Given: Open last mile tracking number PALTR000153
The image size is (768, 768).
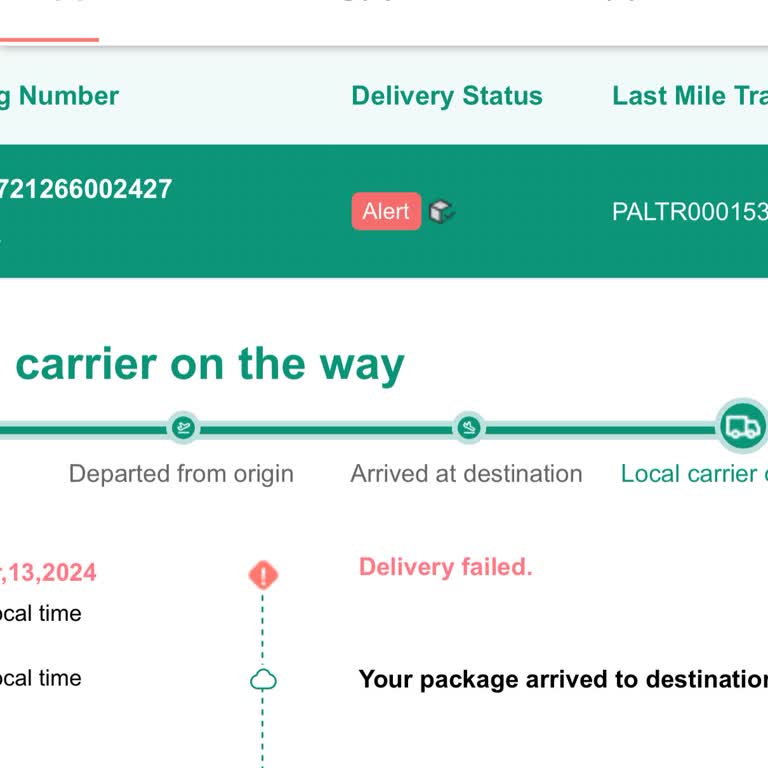Looking at the screenshot, I should [x=690, y=212].
